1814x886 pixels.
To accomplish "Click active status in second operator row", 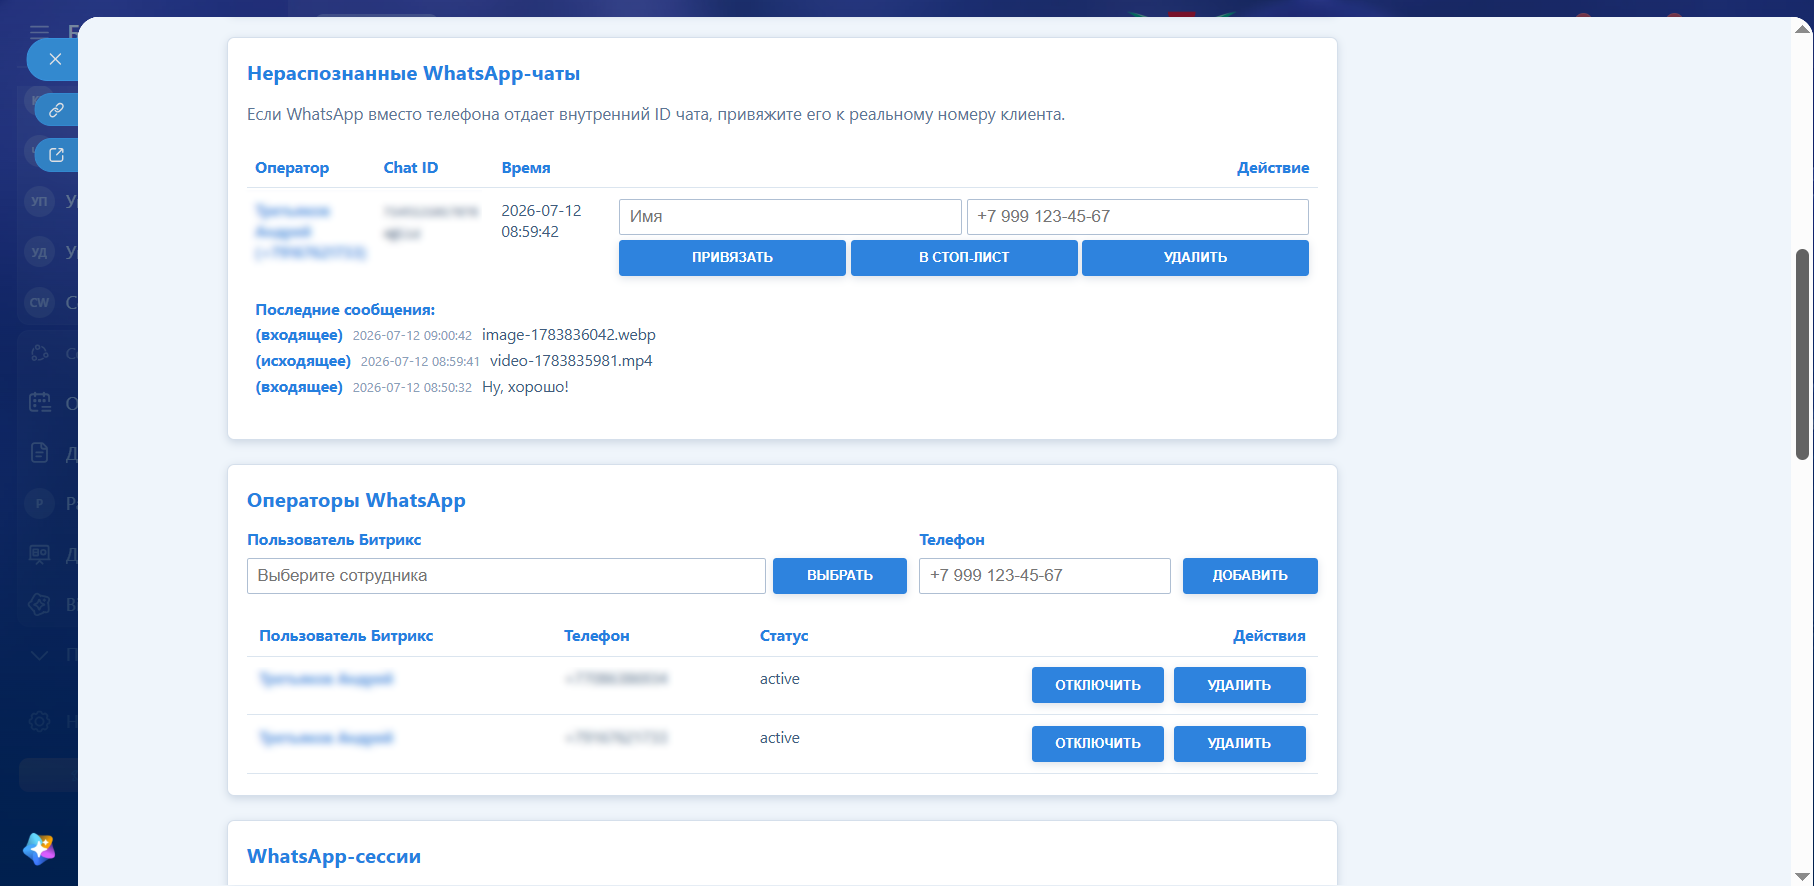I will point(780,738).
